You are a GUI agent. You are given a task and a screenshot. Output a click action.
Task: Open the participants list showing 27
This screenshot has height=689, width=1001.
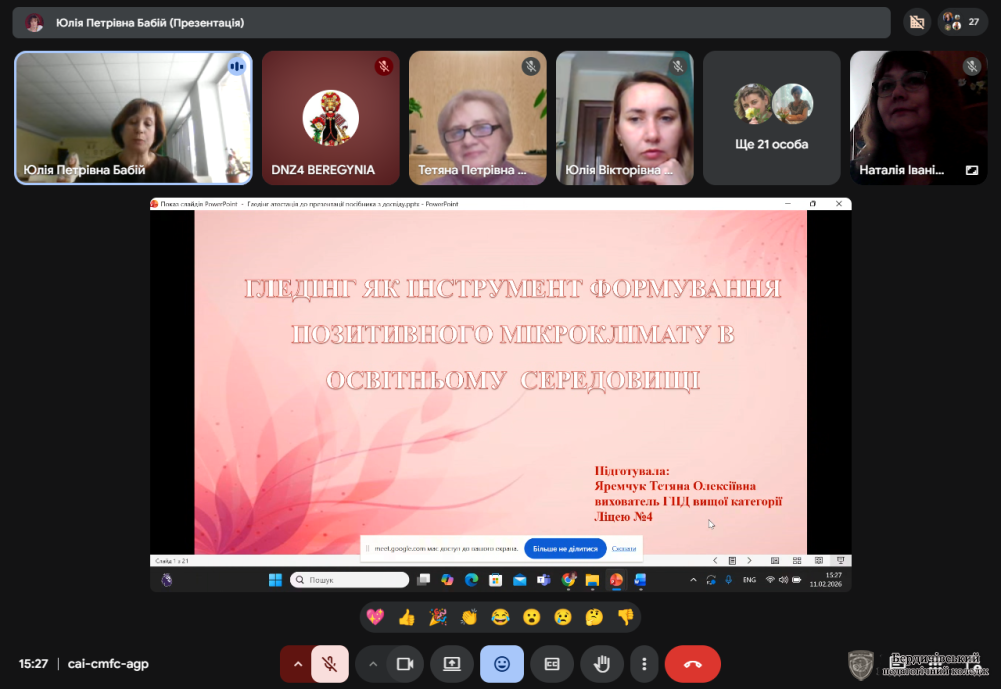964,22
